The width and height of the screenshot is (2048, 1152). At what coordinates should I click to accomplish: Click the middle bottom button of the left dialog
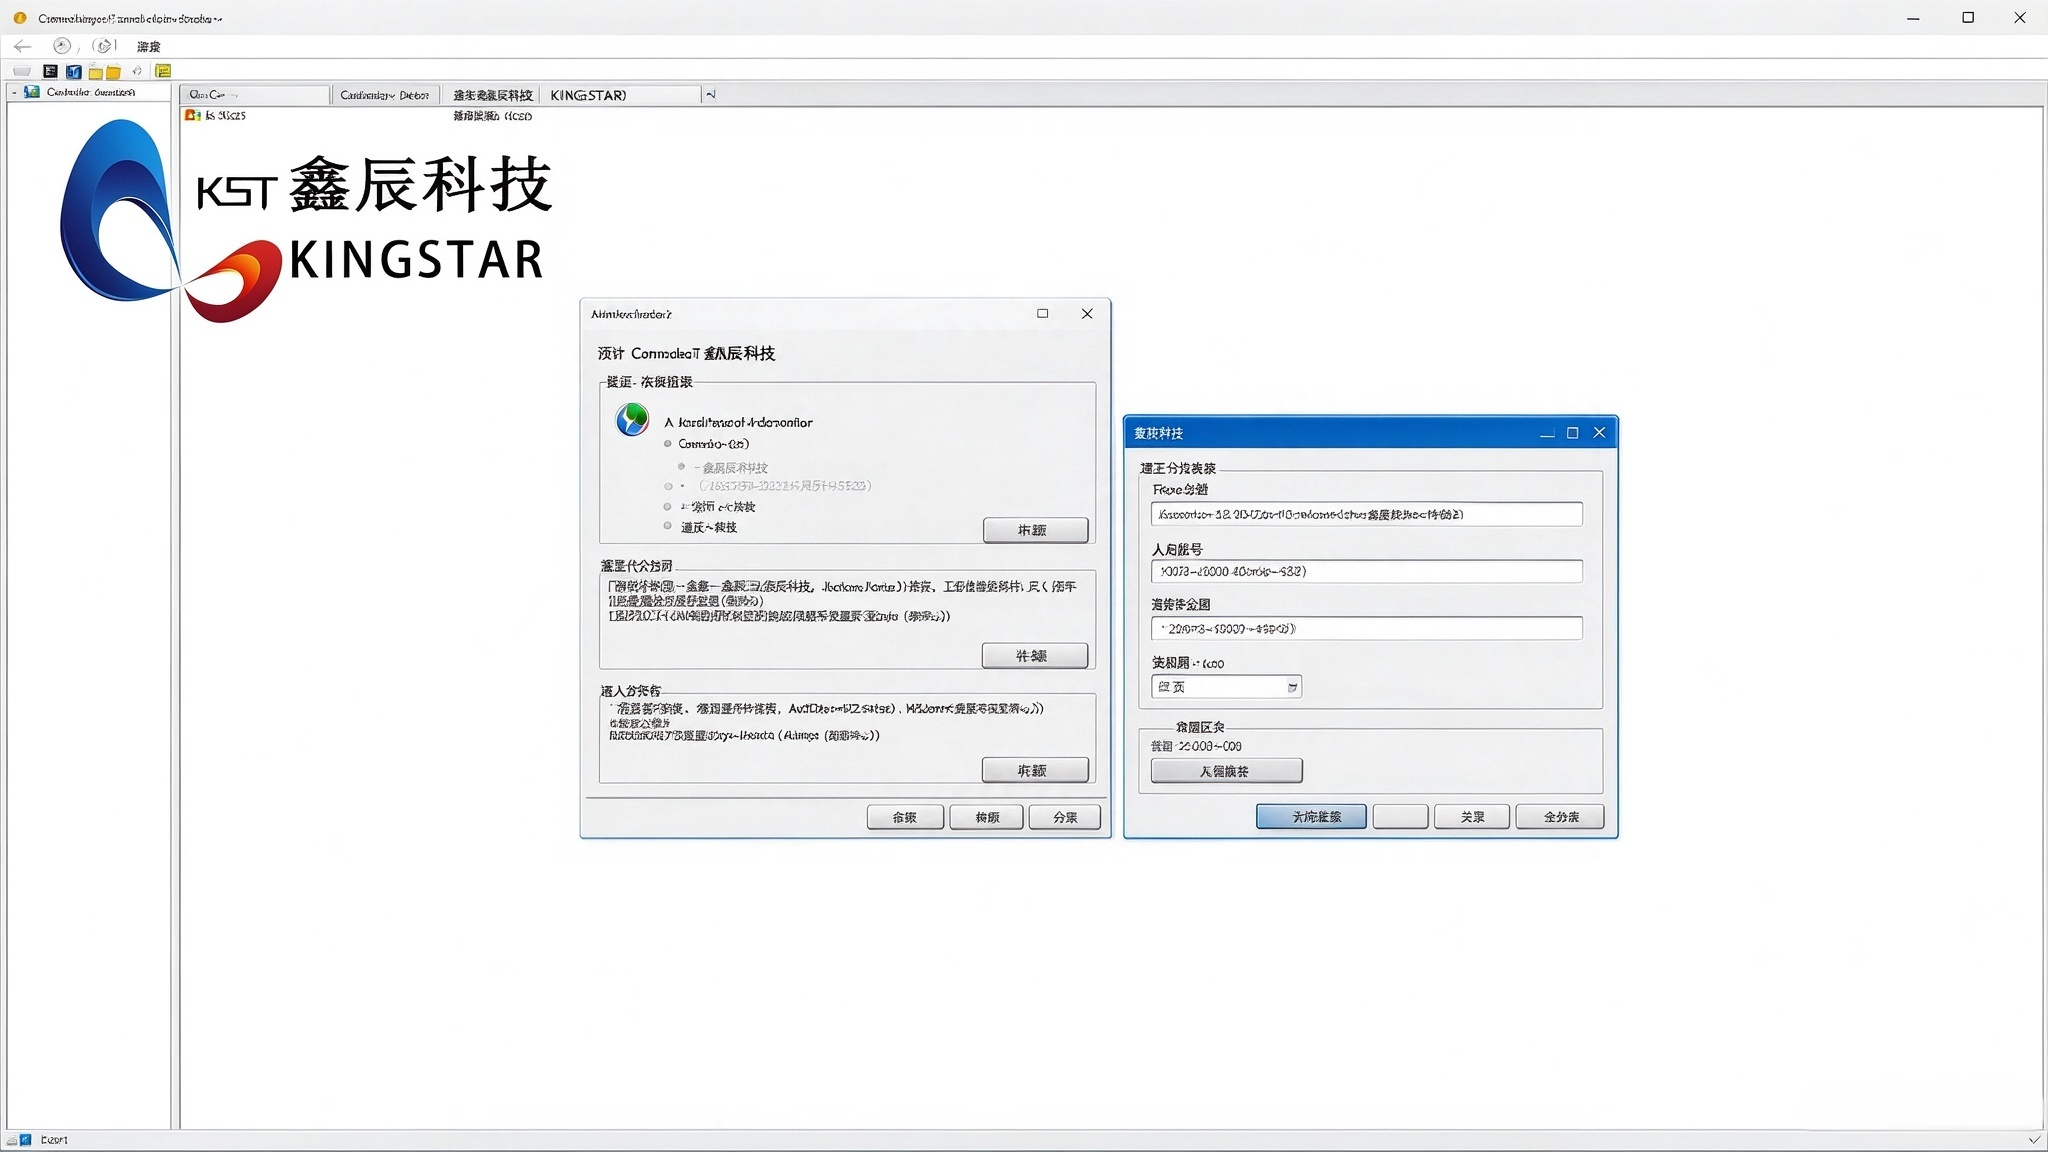[x=987, y=817]
